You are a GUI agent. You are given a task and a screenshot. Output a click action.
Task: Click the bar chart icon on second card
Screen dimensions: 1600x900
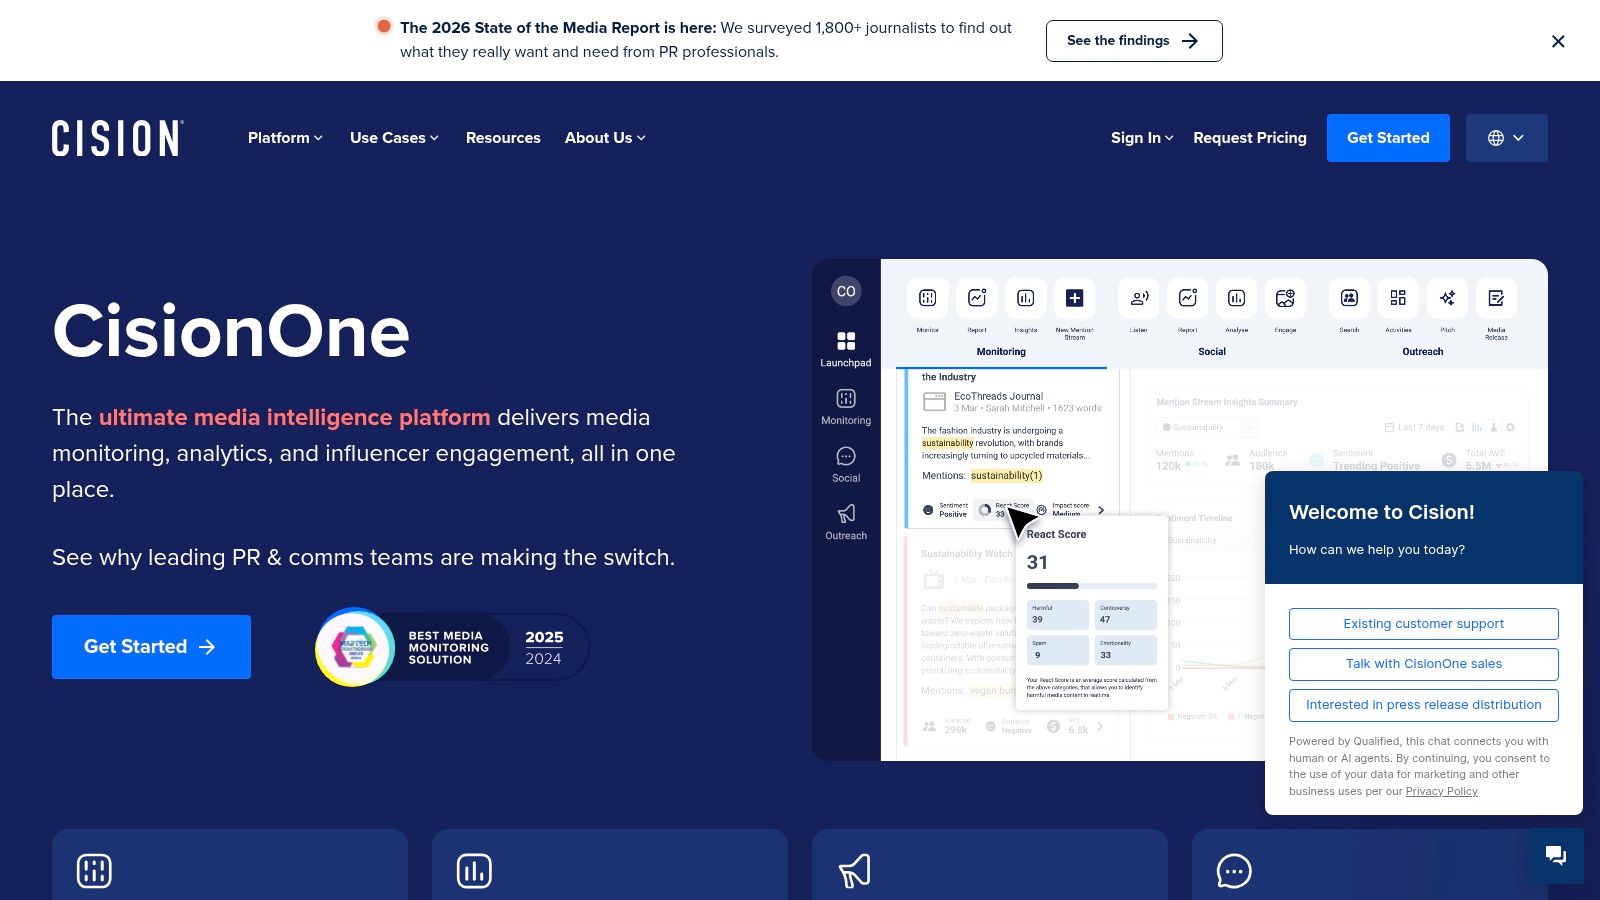[x=474, y=871]
